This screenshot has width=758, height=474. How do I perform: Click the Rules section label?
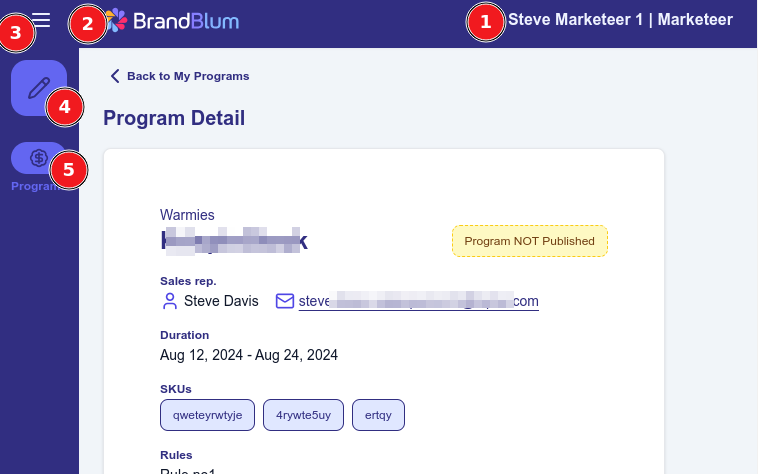pyautogui.click(x=176, y=454)
